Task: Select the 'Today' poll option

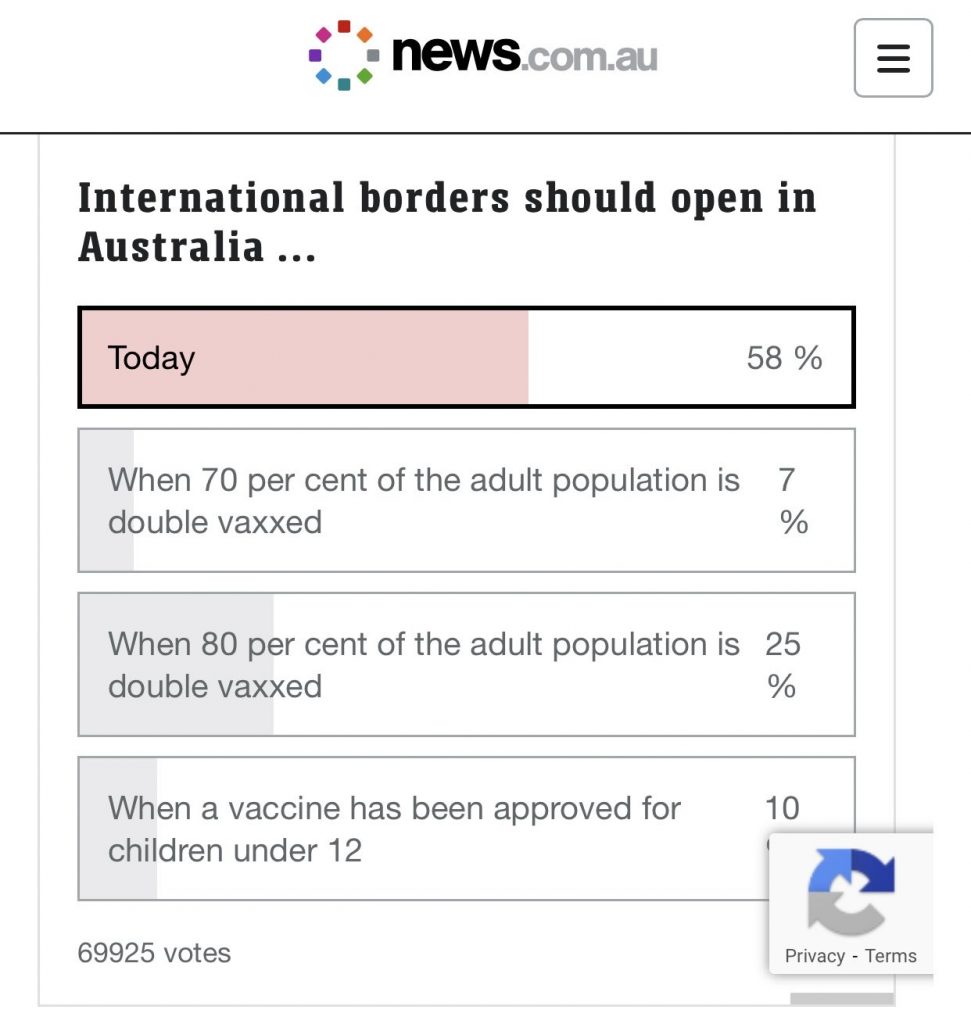Action: pyautogui.click(x=466, y=357)
